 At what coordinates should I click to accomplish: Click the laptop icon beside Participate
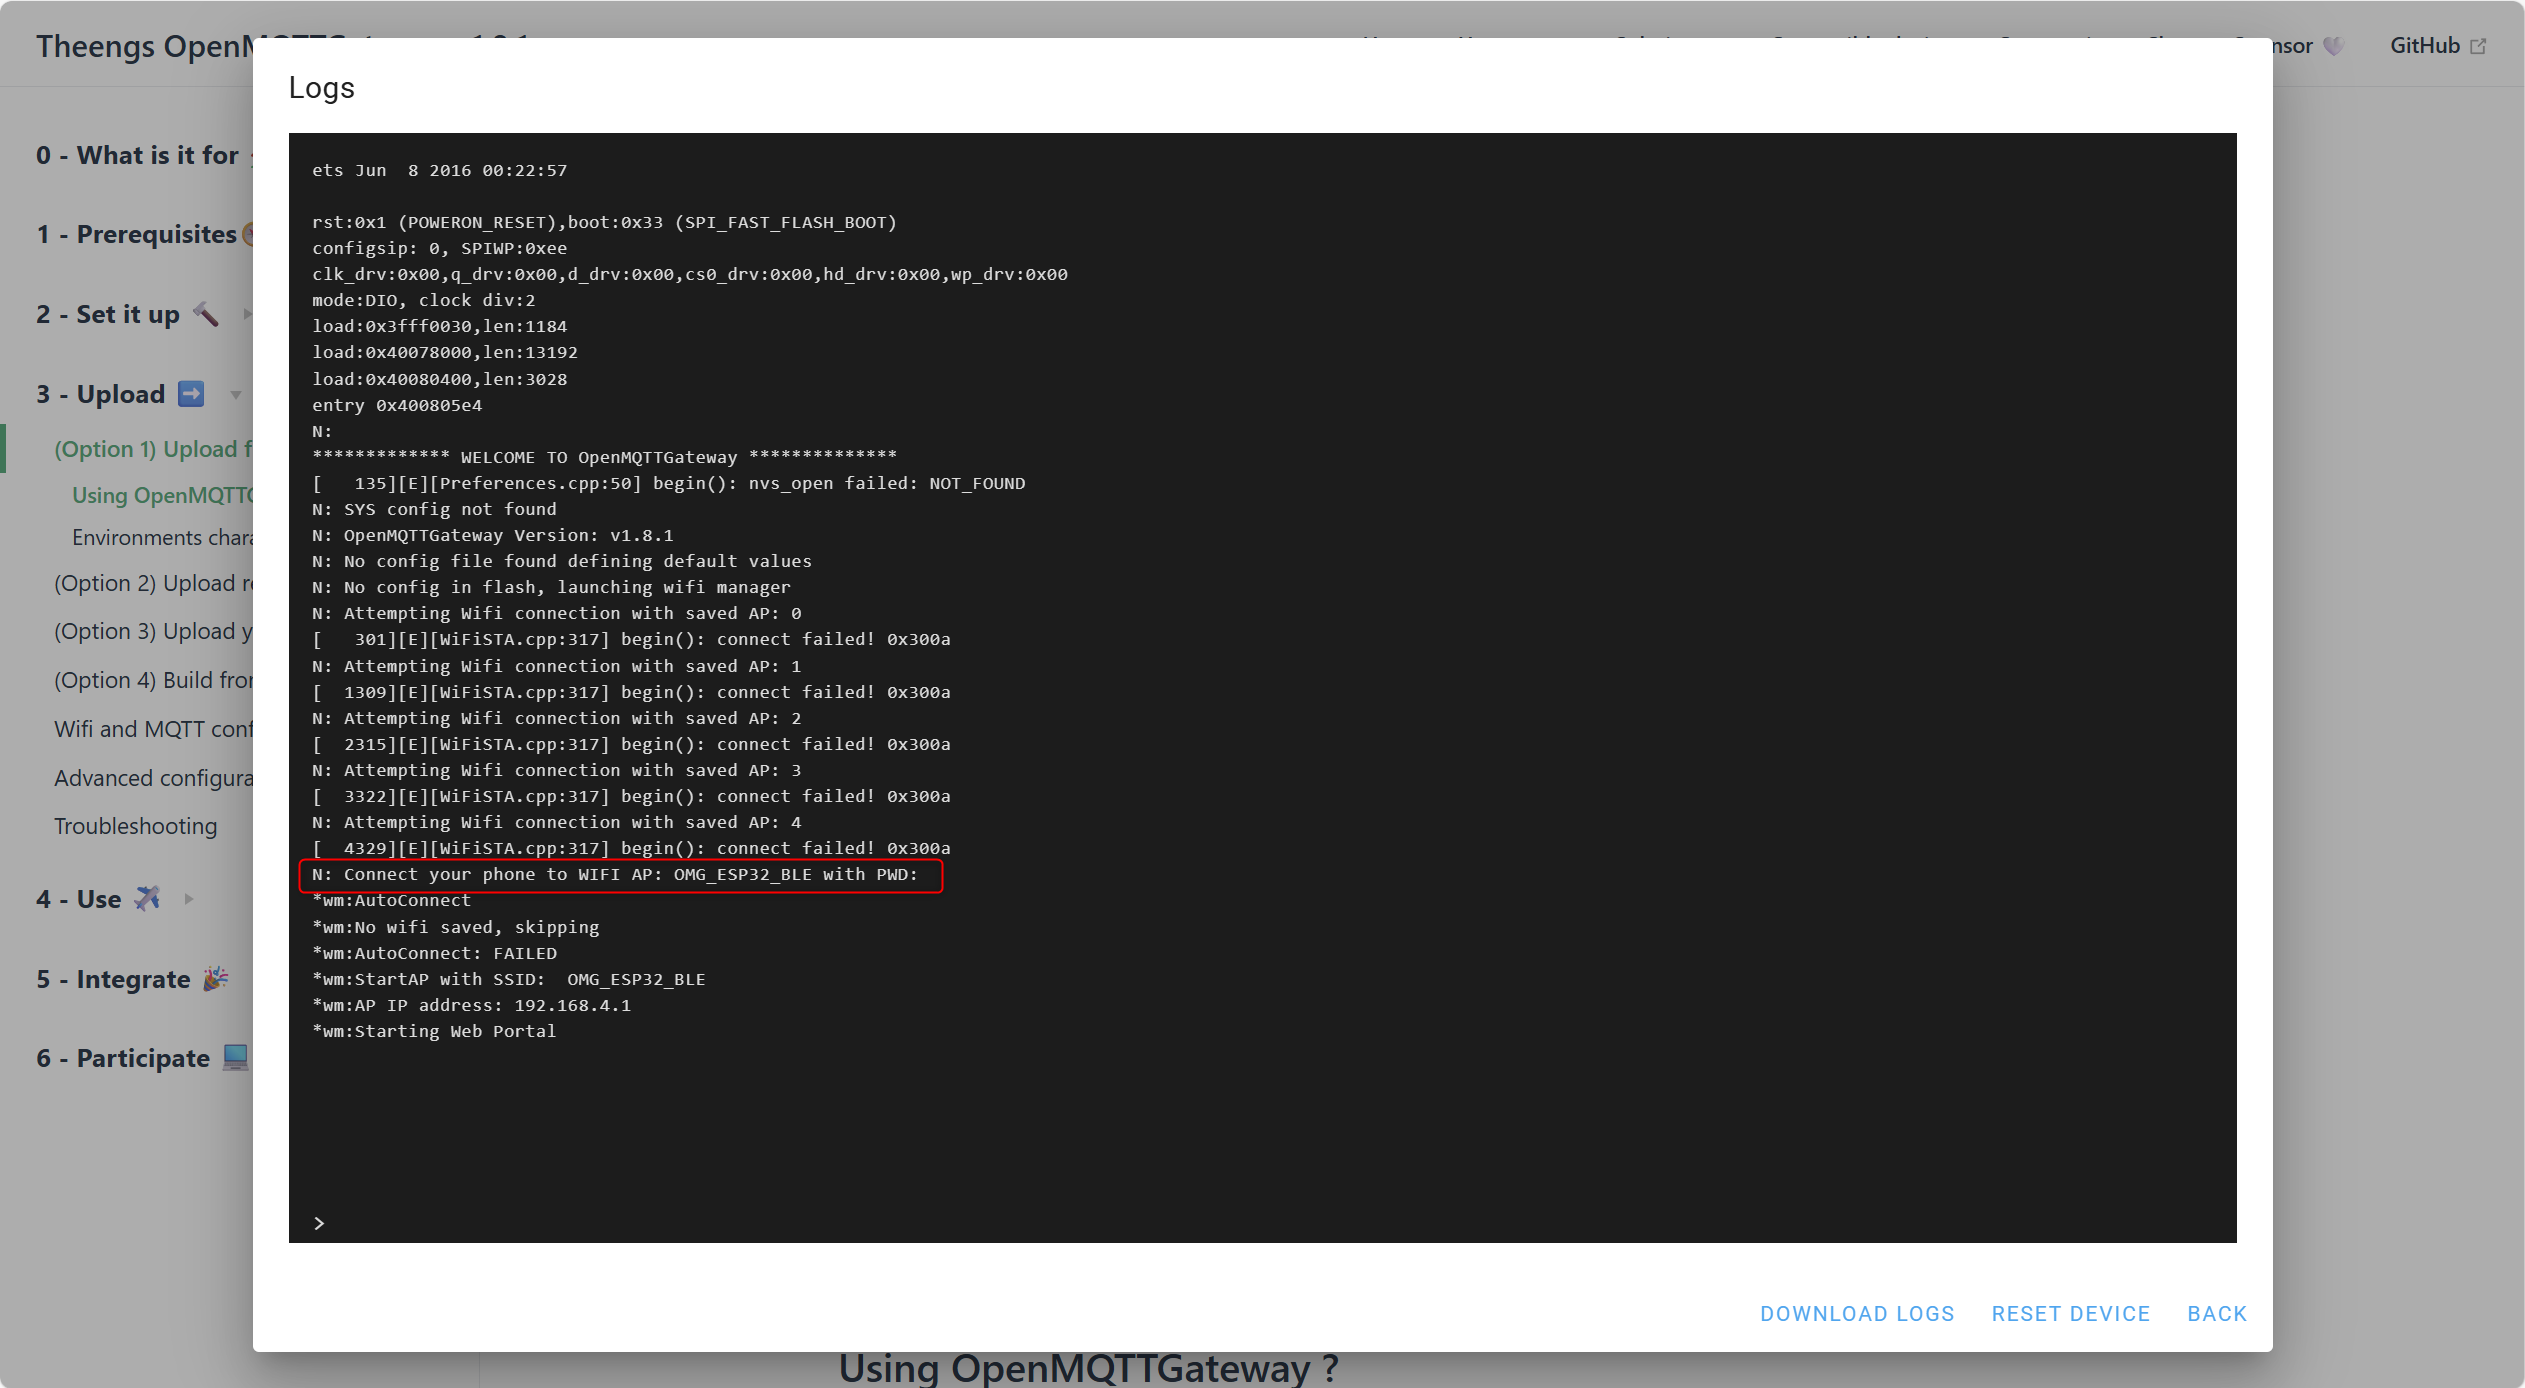[x=235, y=1057]
